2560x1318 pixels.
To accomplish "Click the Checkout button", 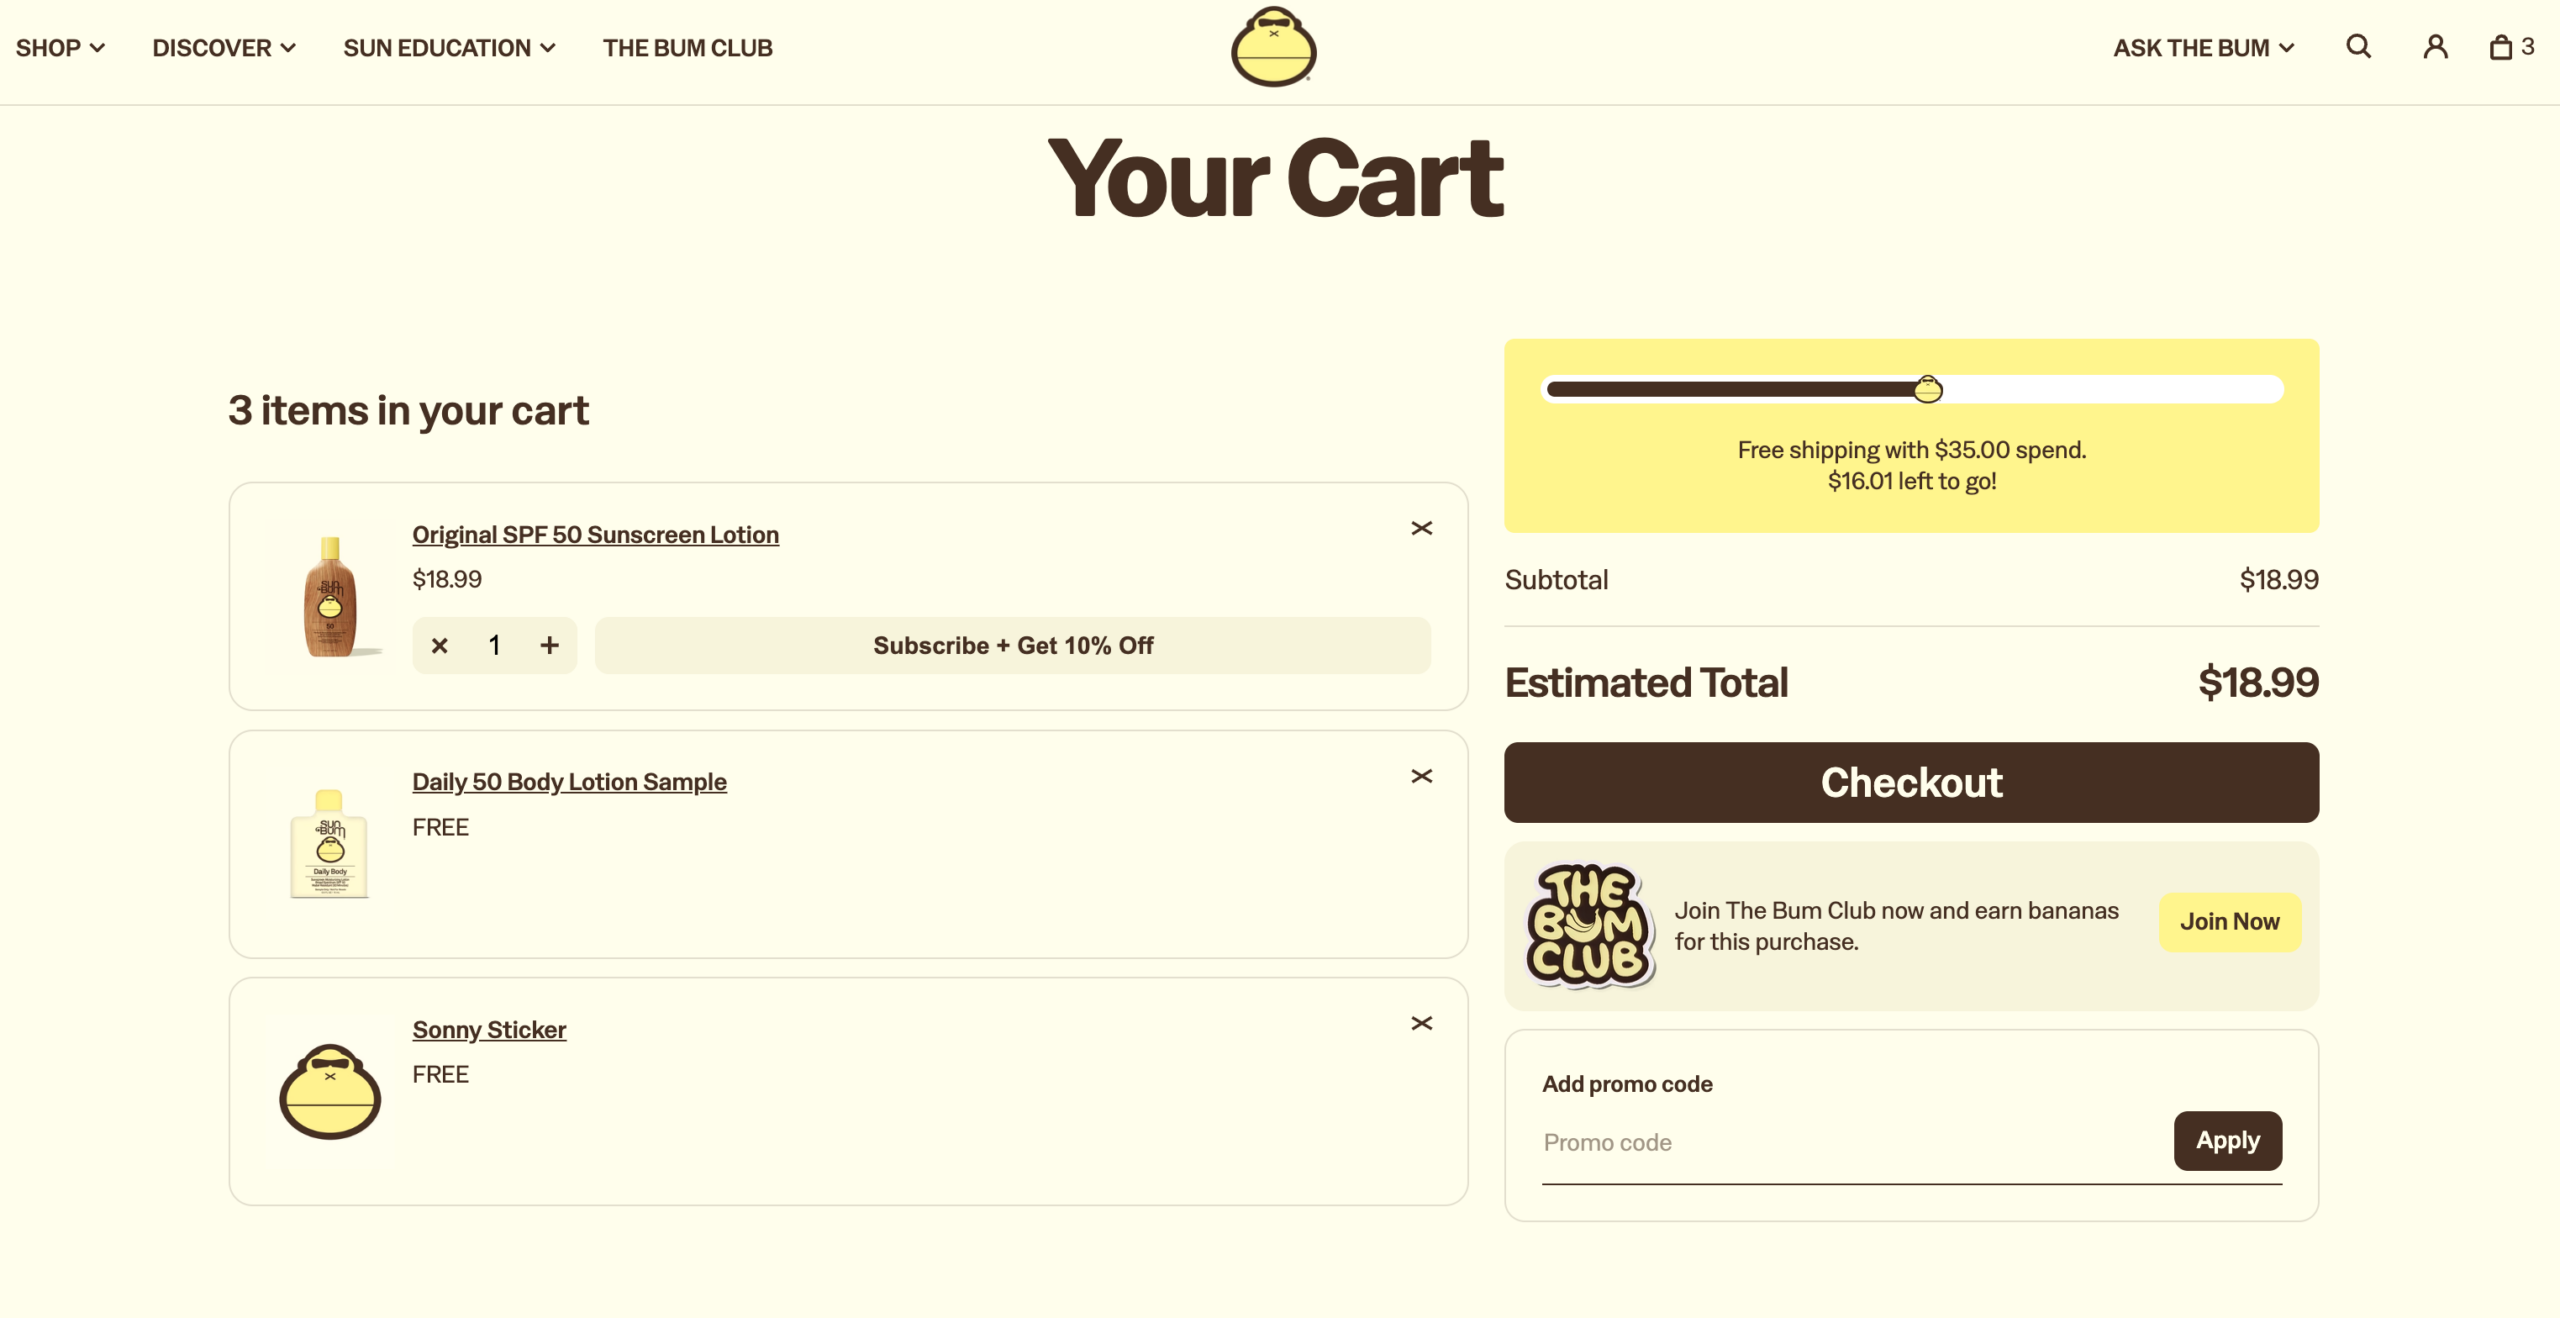I will click(1911, 782).
